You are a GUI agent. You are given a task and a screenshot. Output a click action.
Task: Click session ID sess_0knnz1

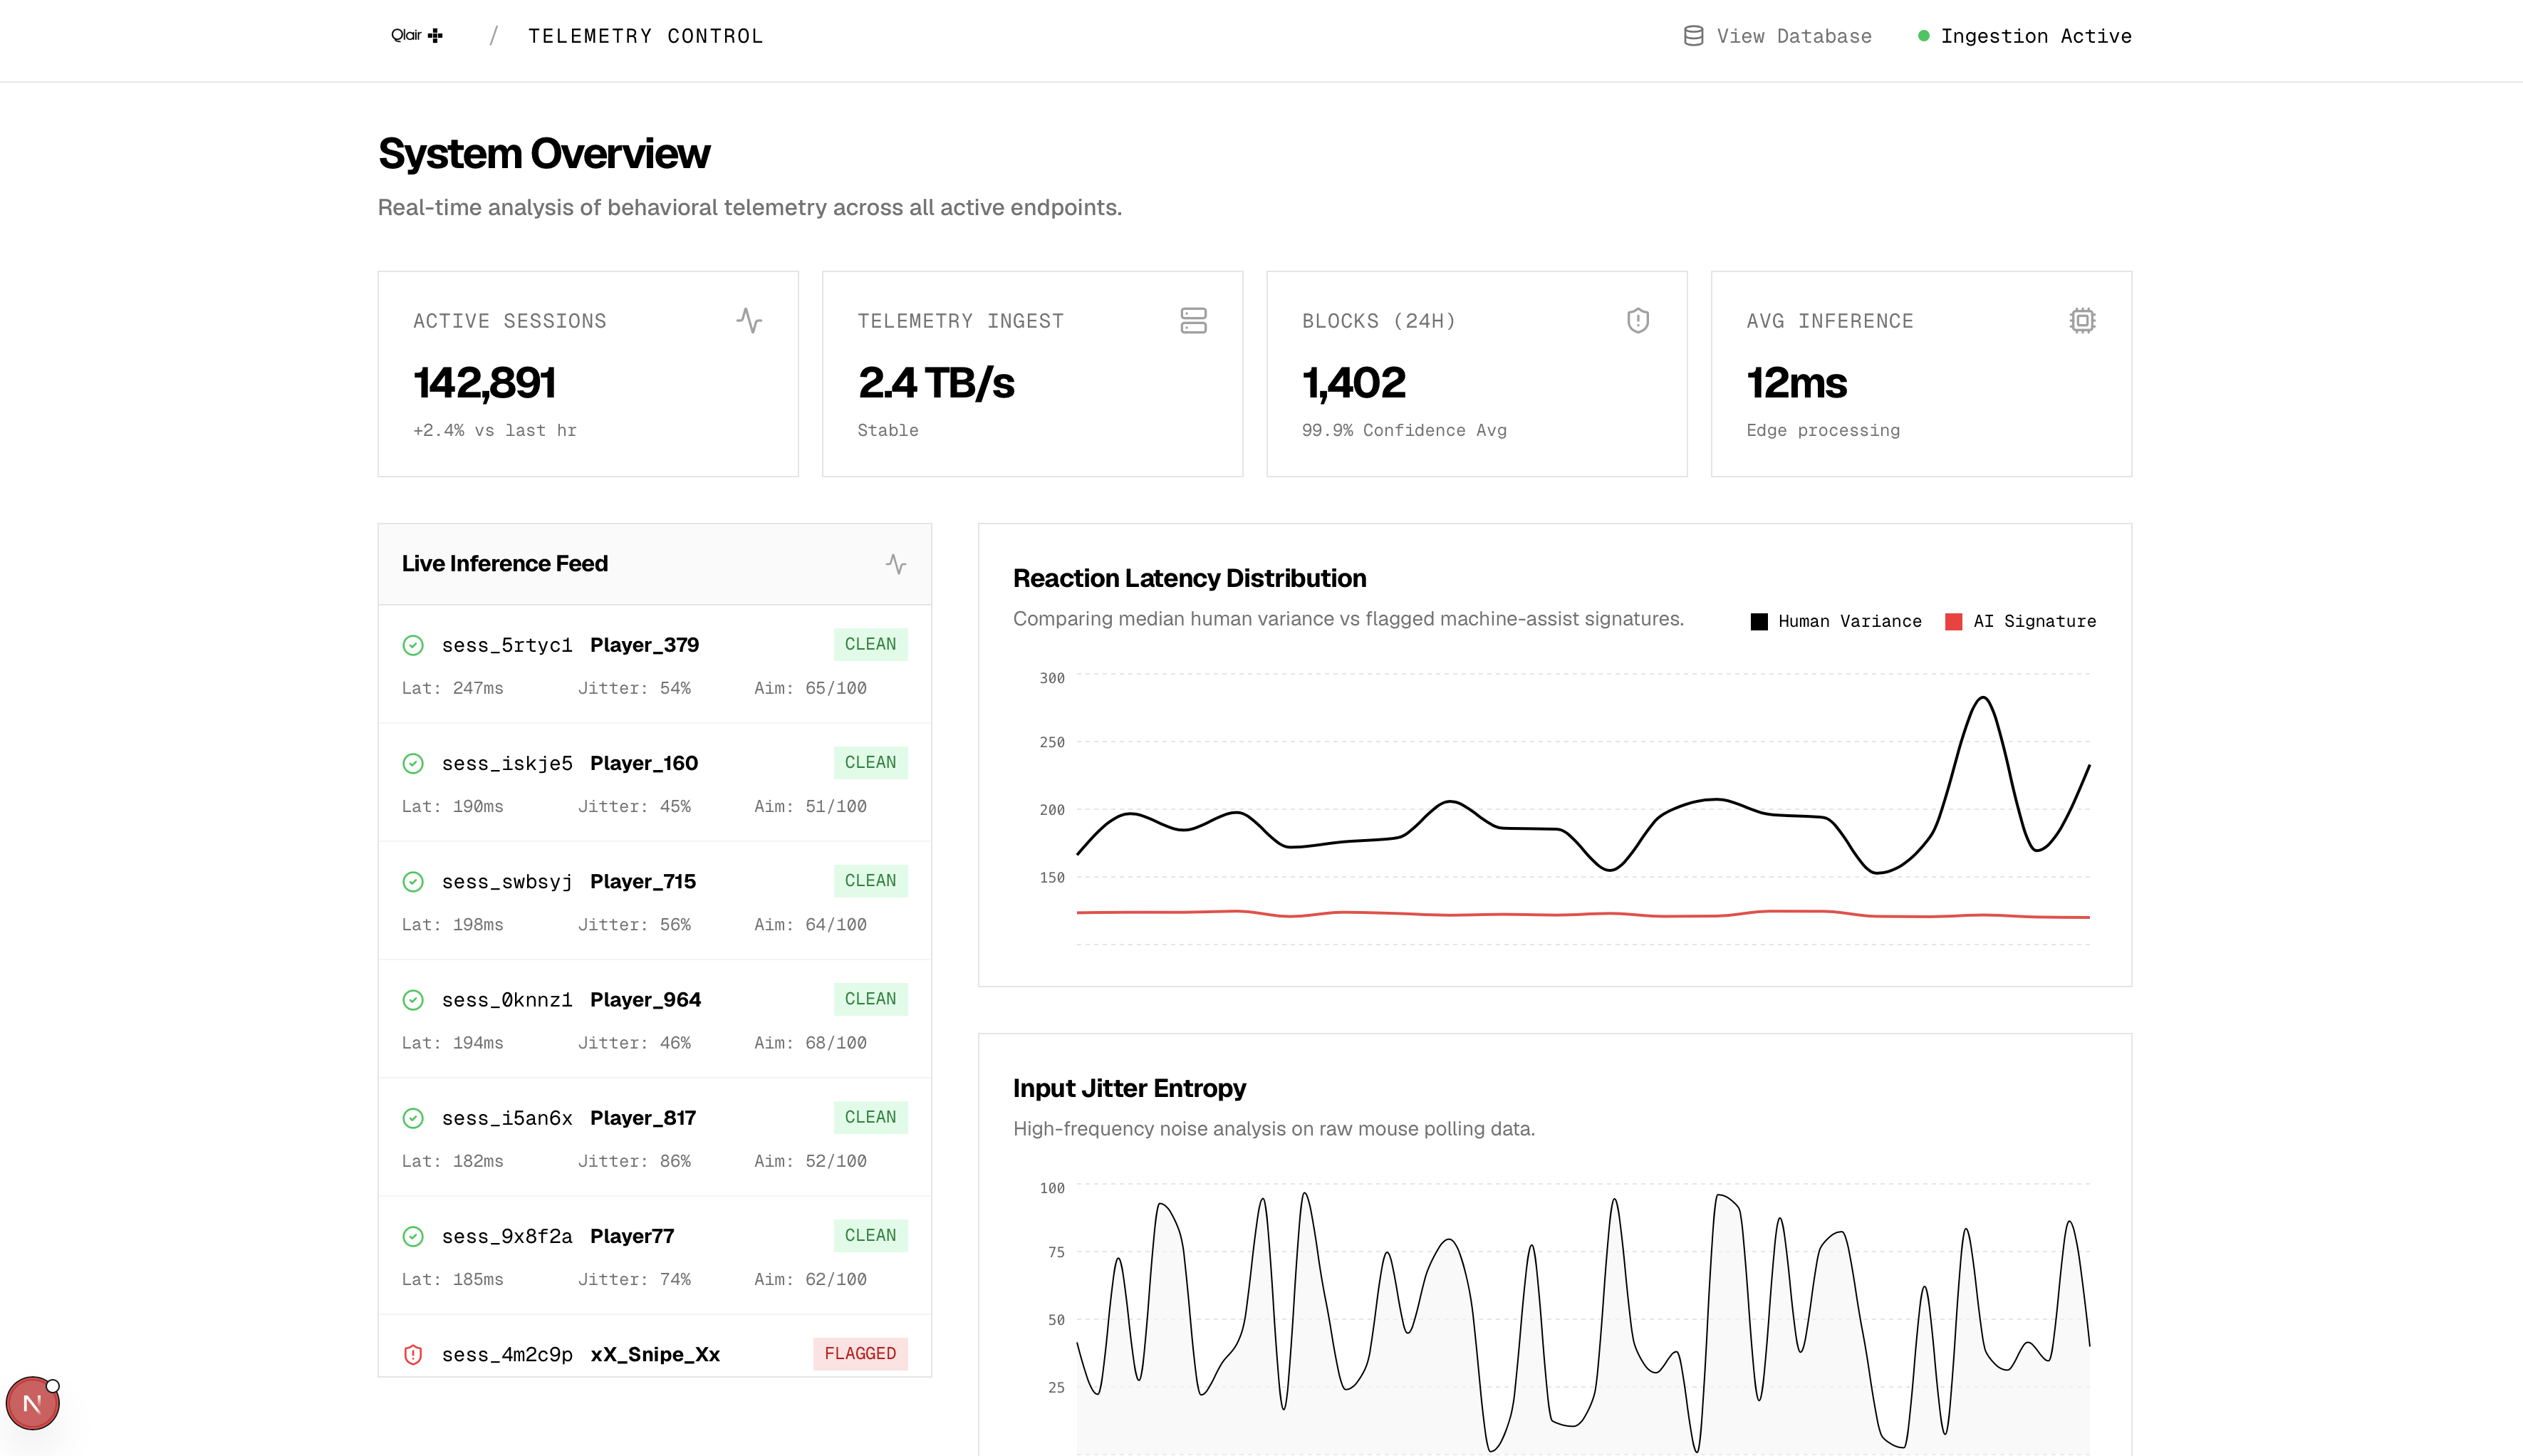tap(507, 1000)
